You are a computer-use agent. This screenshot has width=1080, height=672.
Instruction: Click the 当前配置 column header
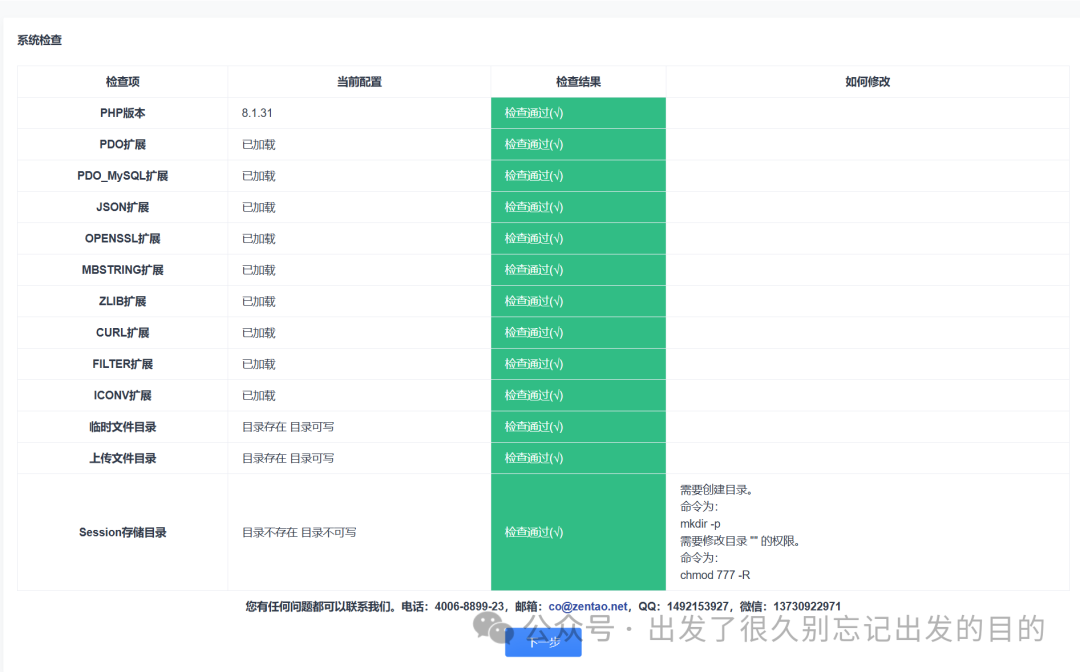click(359, 81)
